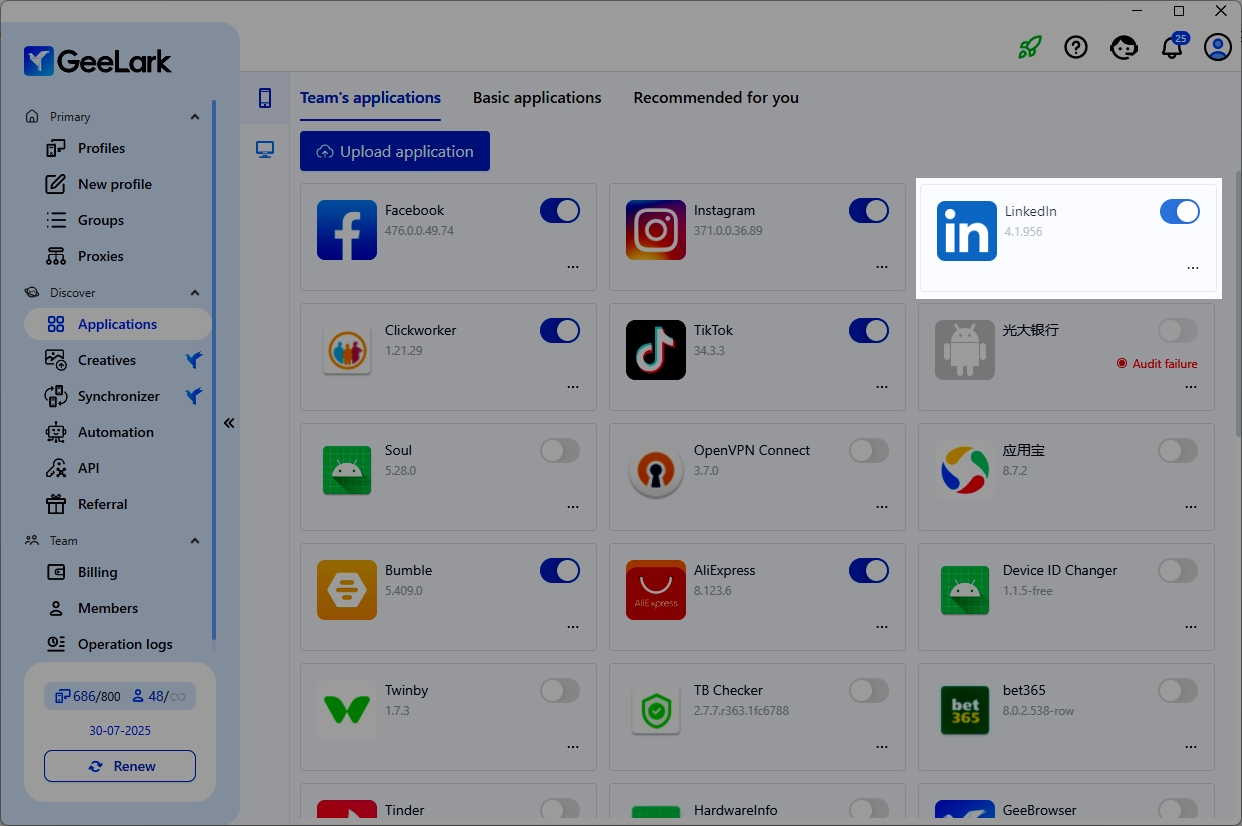
Task: Collapse sidebar with double-chevron icon
Action: (229, 423)
